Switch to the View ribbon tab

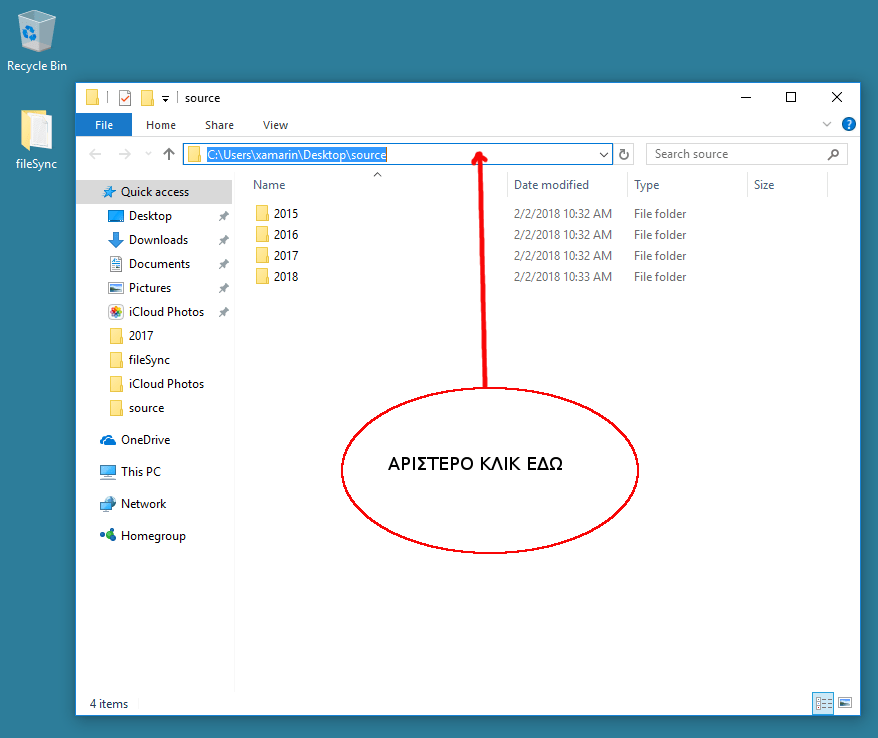tap(275, 124)
